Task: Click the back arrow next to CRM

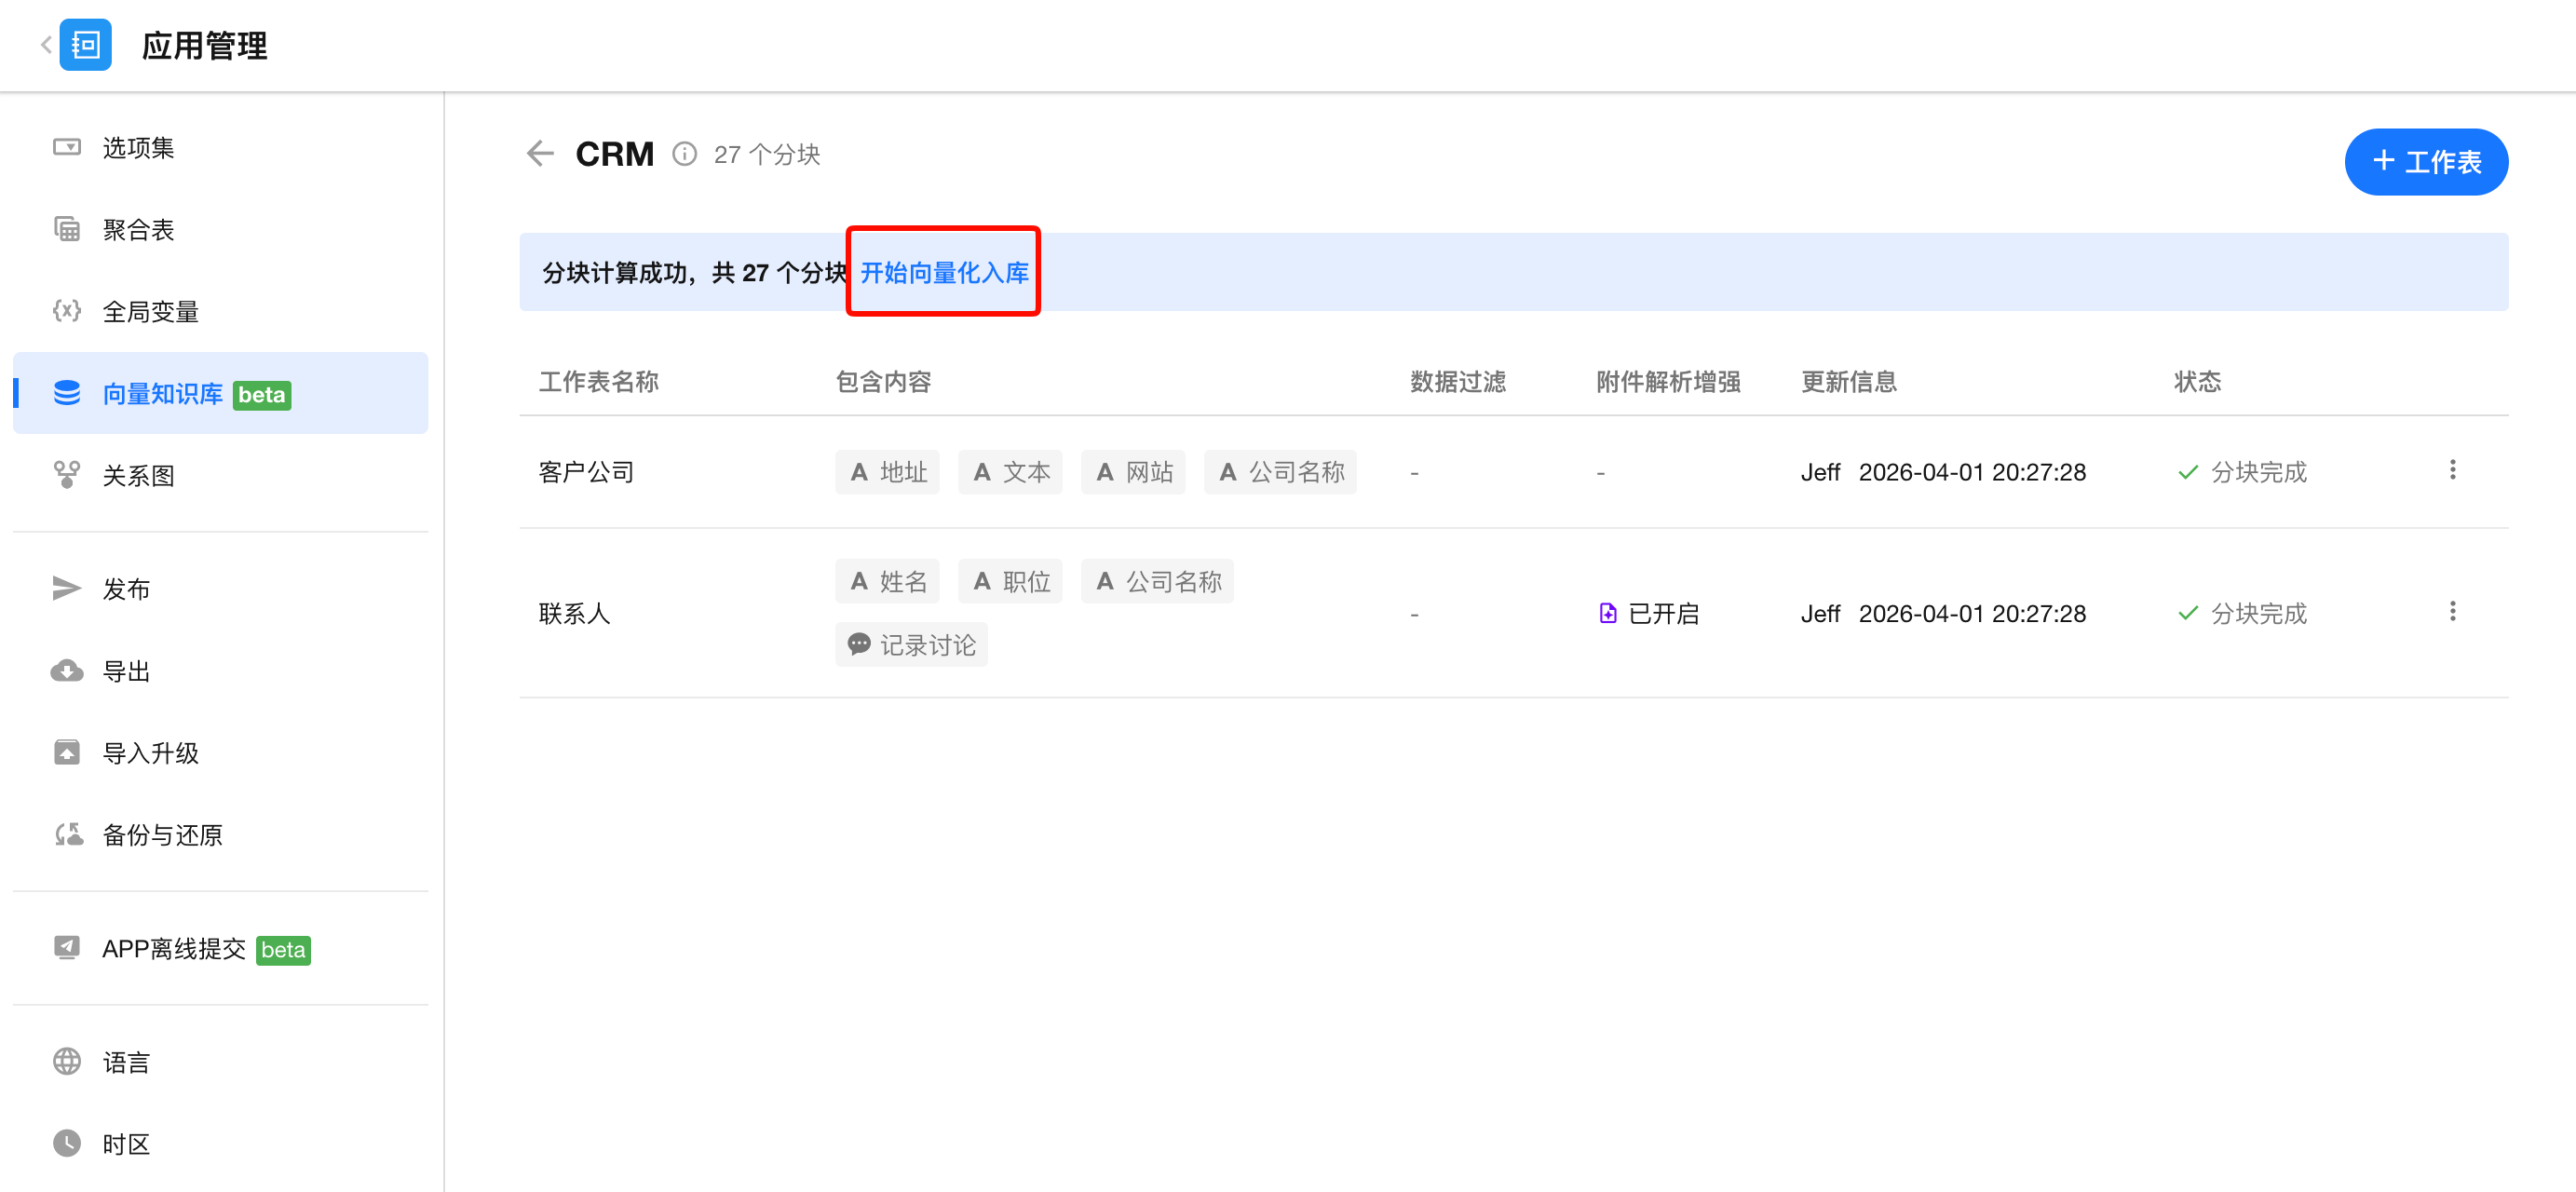Action: (x=540, y=153)
